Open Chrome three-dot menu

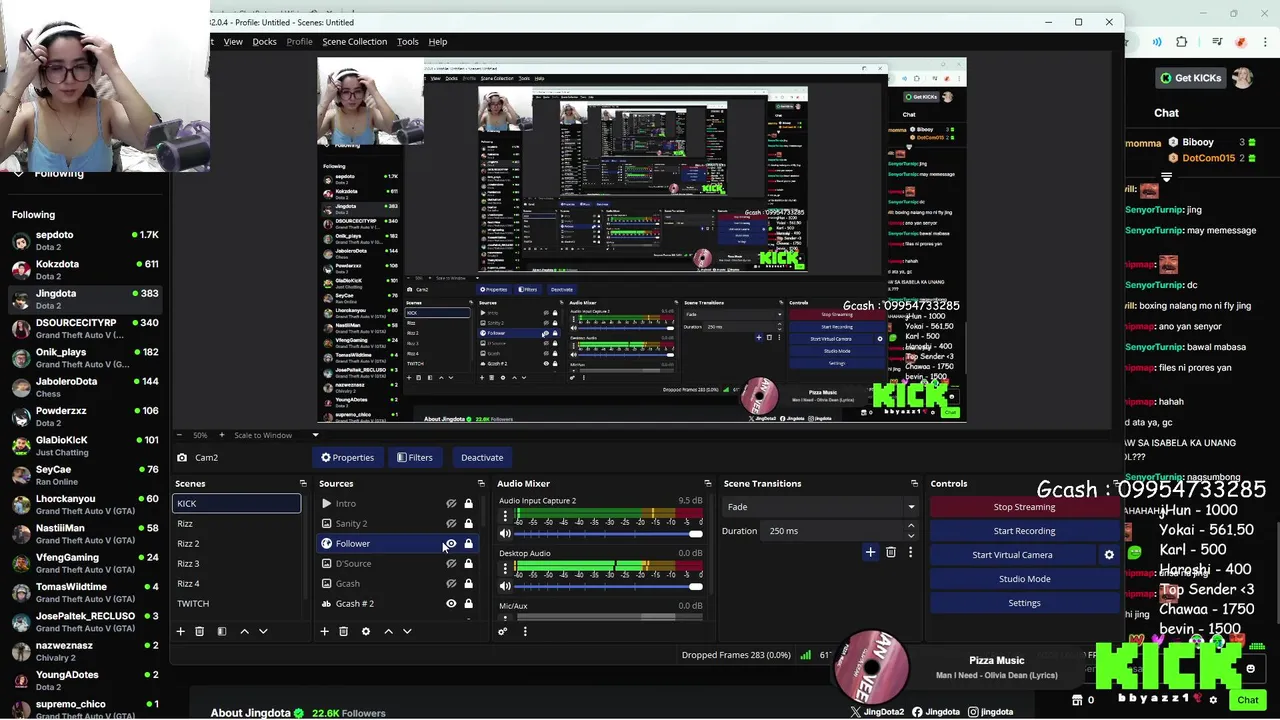[1266, 42]
